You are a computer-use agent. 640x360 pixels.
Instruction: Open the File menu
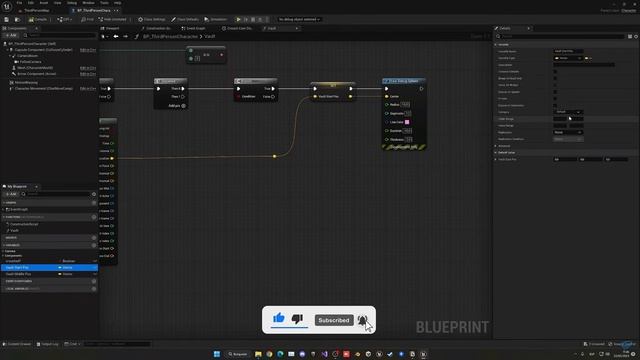[x=19, y=3]
